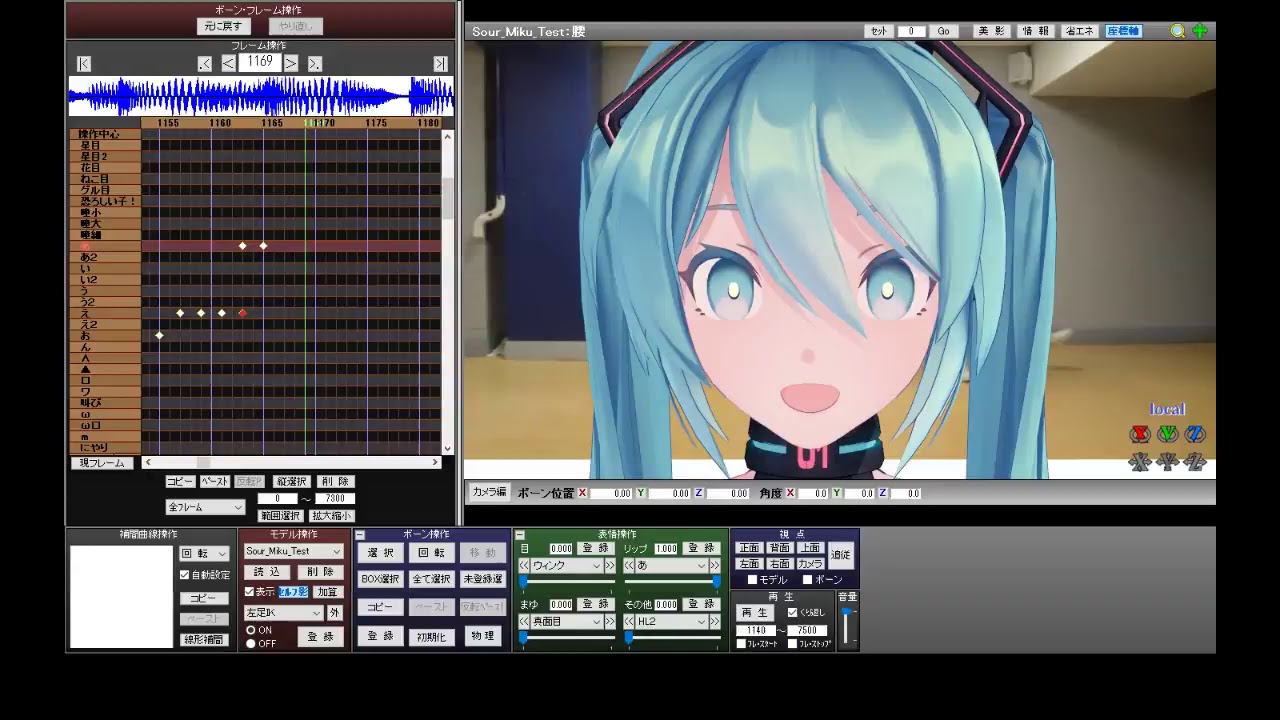Click the timeline horizontal scrollbar
This screenshot has height=720, width=1280.
(290, 462)
